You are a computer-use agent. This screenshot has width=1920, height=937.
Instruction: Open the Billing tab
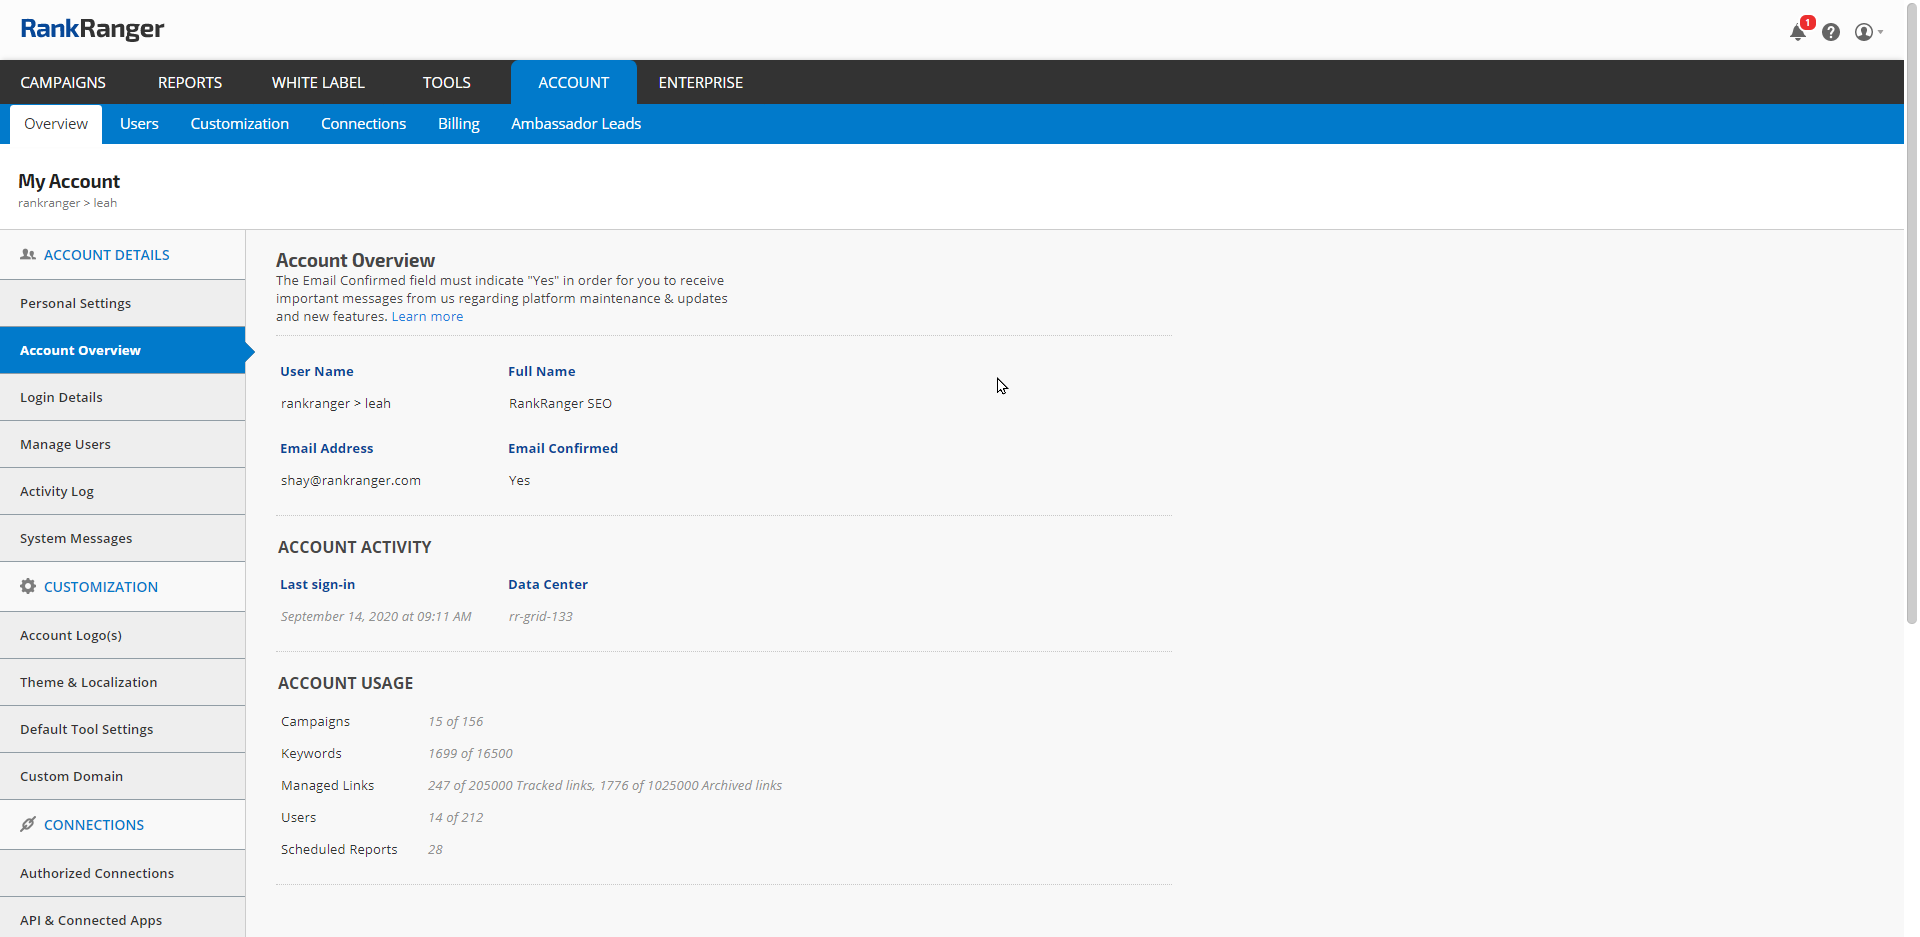coord(458,124)
